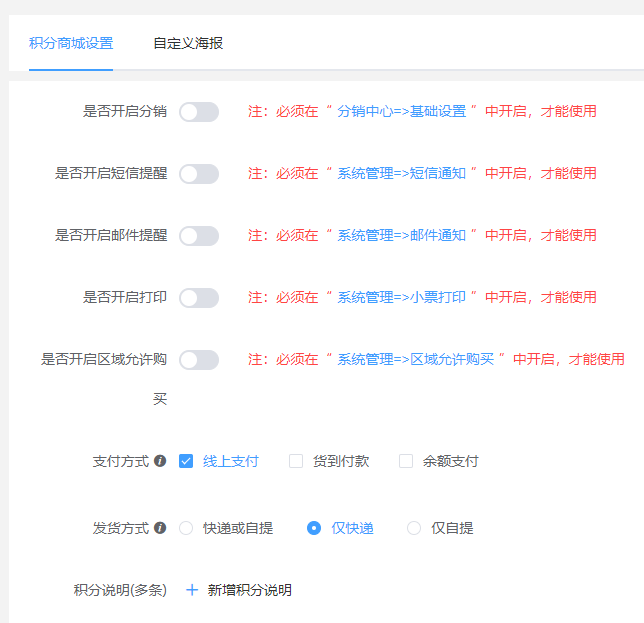Viewport: 644px width, 623px height.
Task: Uncheck the 线上支付 checkbox
Action: click(x=186, y=461)
